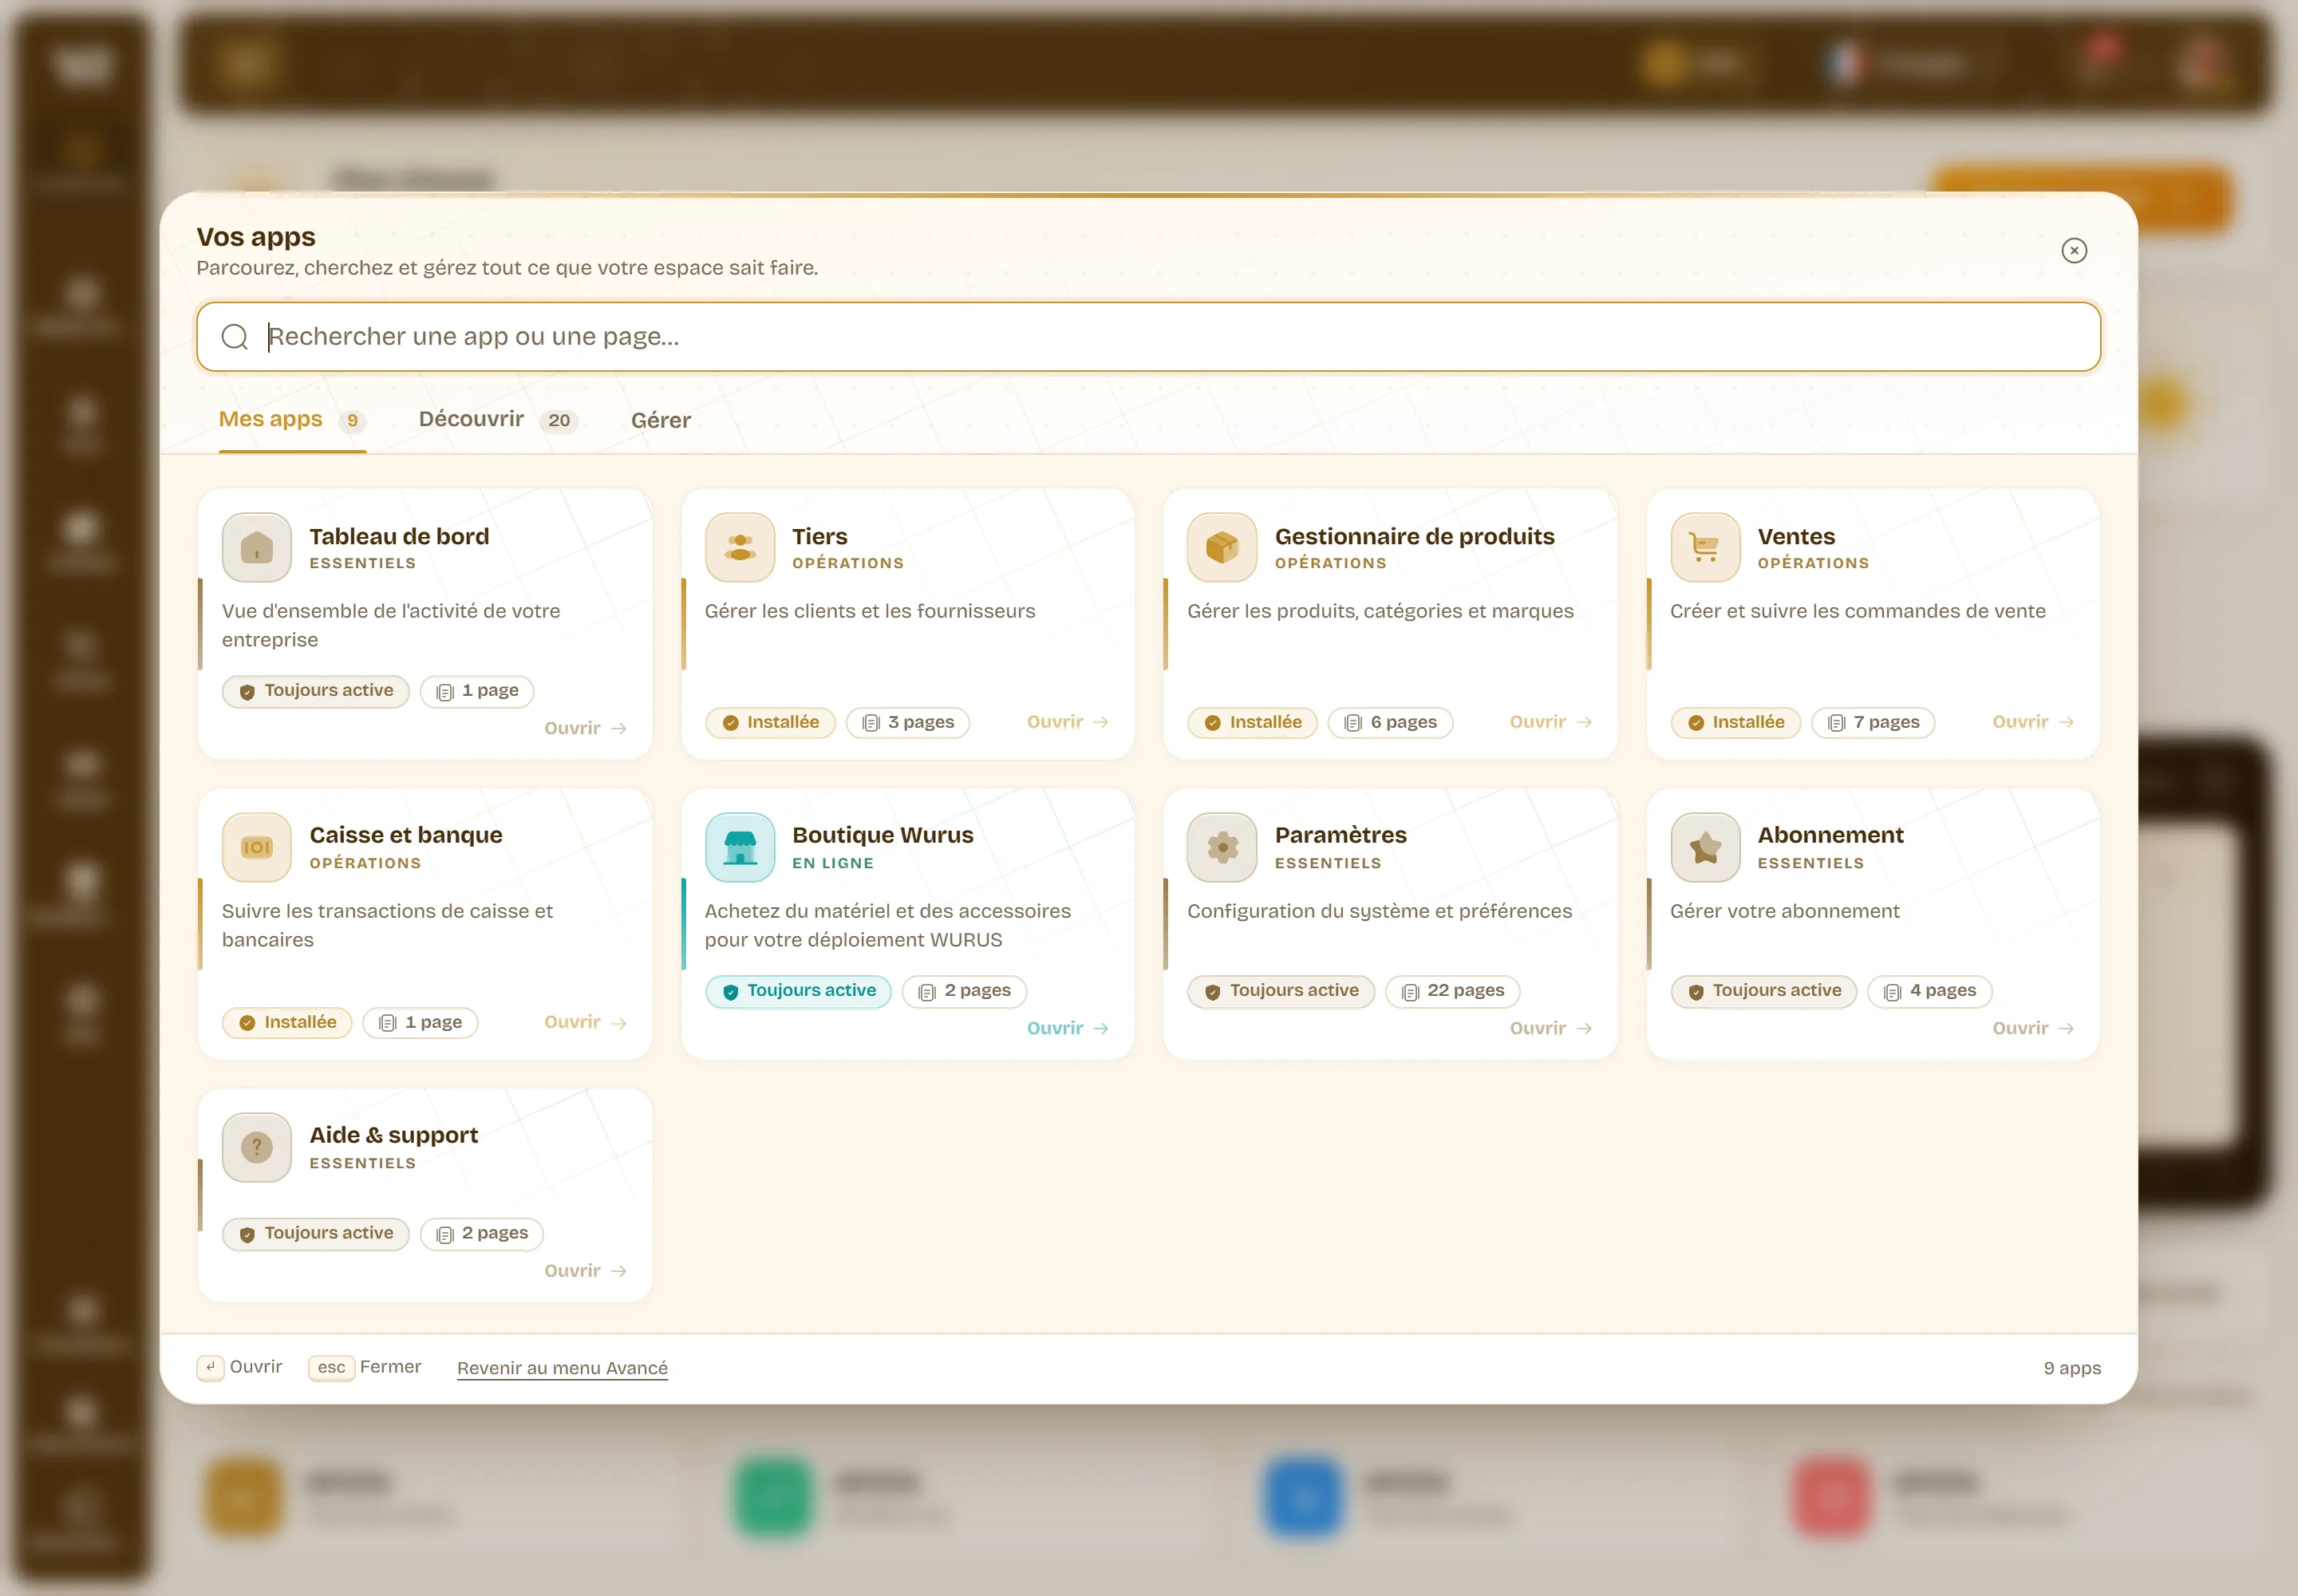This screenshot has width=2298, height=1596.
Task: Click the Installée badge on Caisse et banque
Action: (287, 1022)
